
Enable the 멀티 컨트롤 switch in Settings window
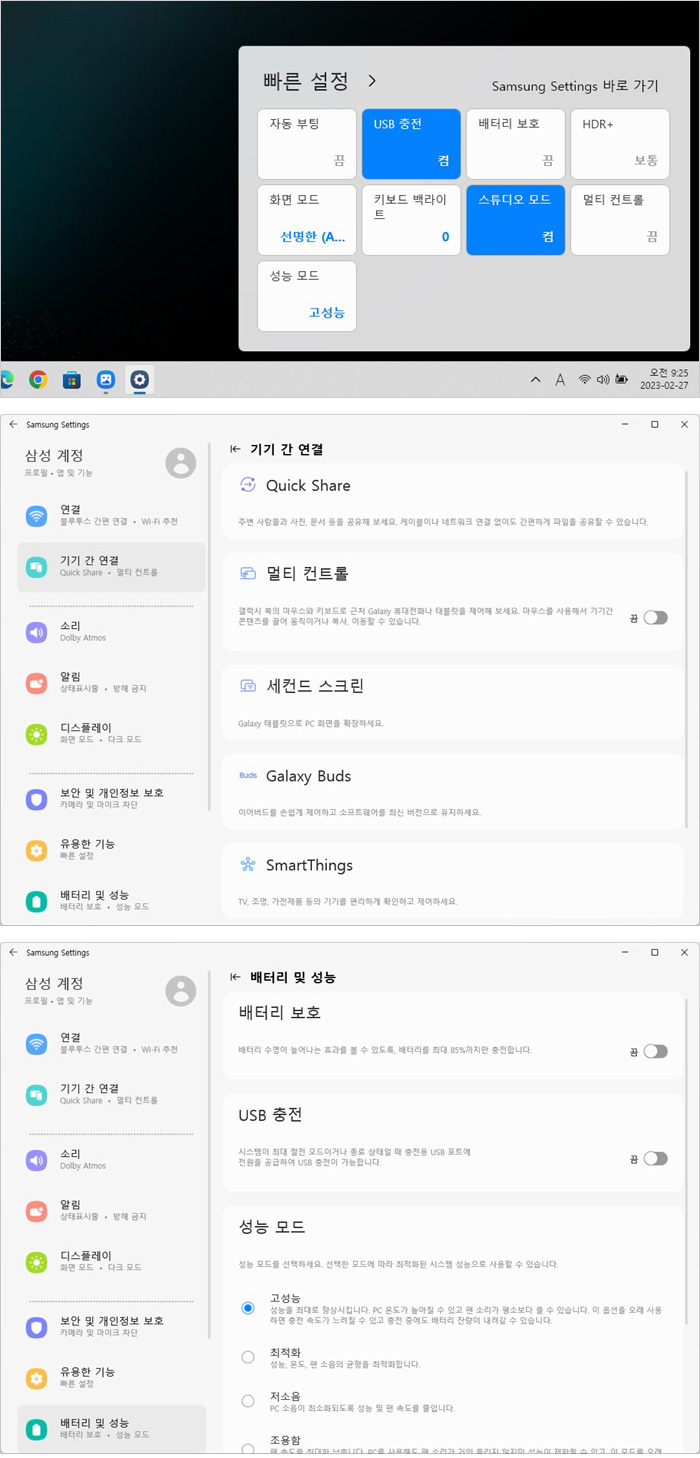click(655, 618)
